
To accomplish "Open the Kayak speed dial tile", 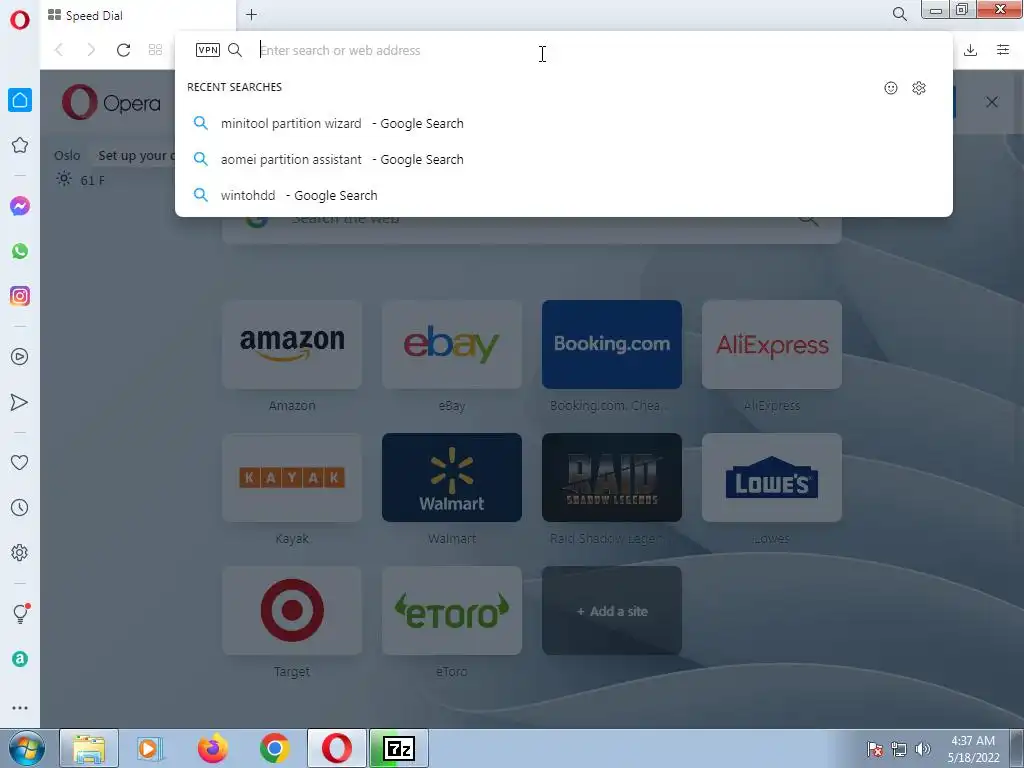I will click(x=292, y=477).
